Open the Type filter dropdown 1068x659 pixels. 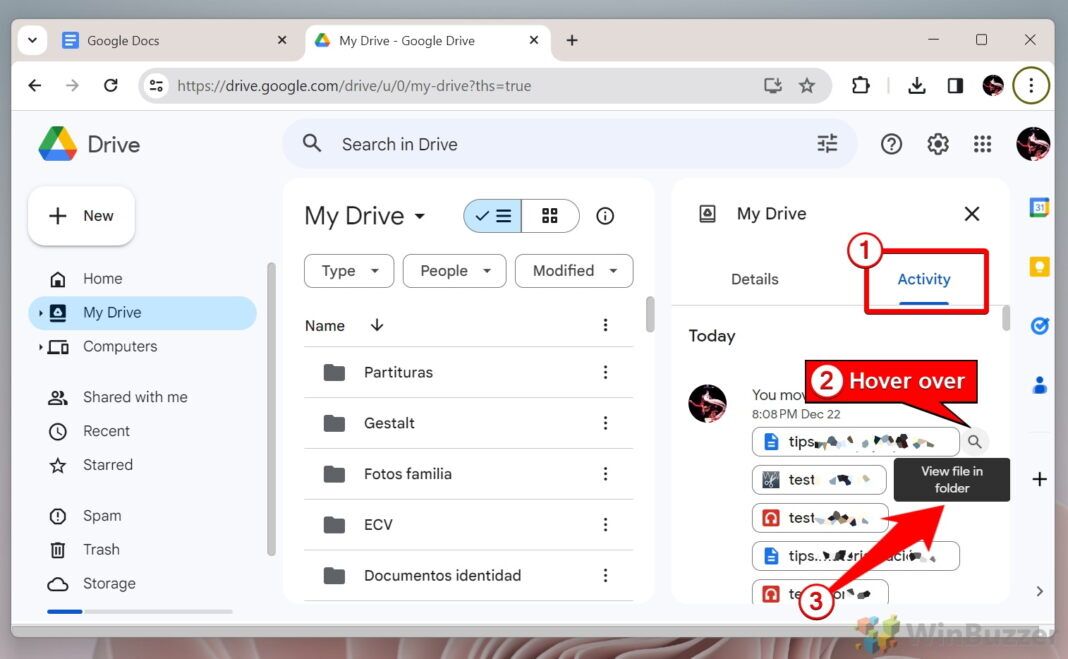click(x=349, y=271)
